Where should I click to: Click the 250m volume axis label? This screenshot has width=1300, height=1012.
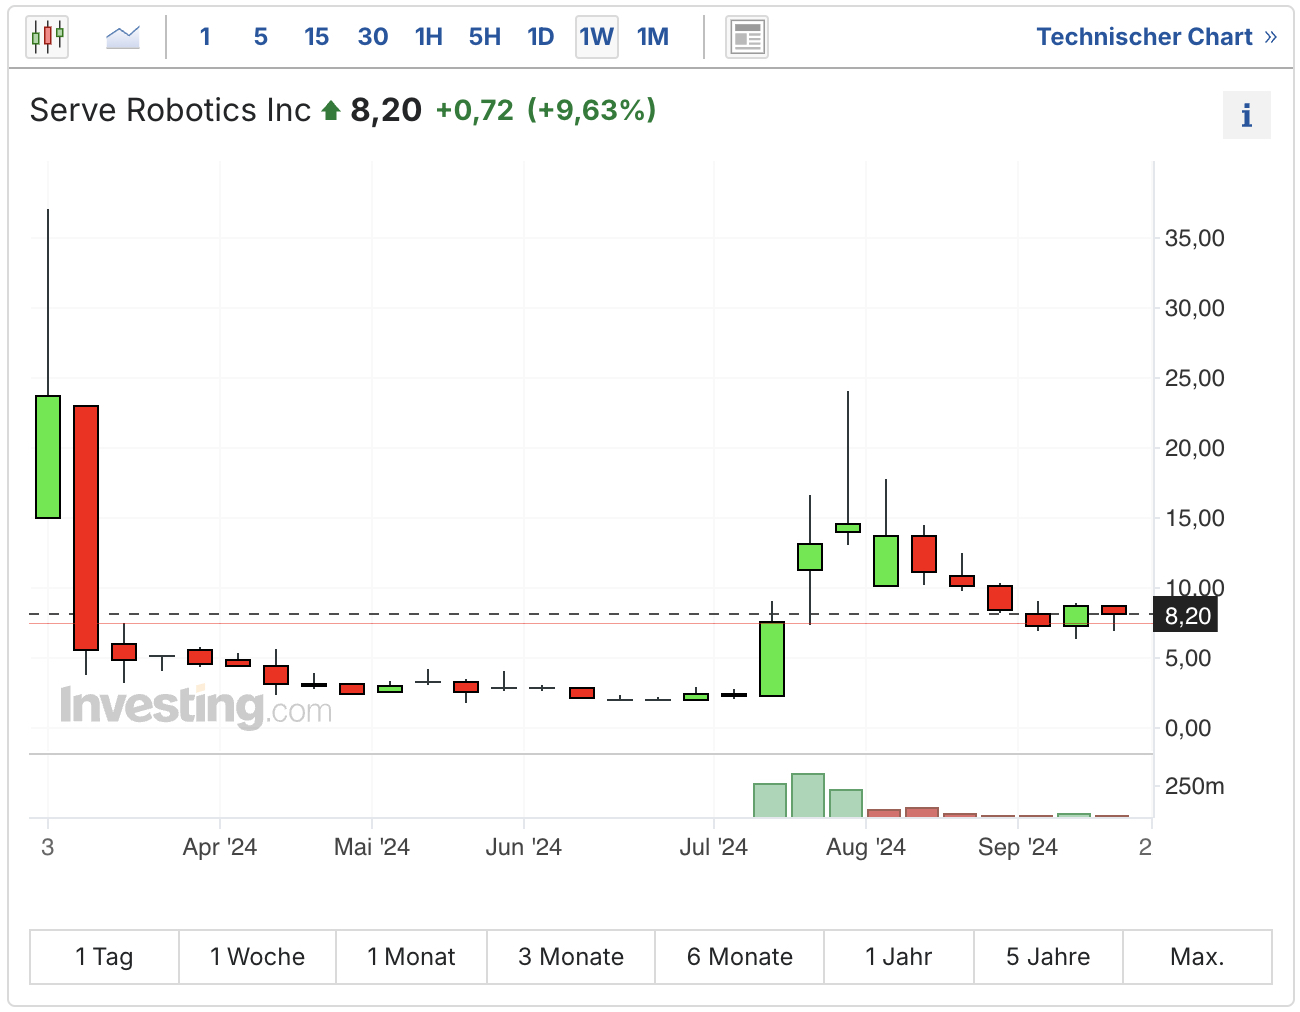click(x=1195, y=786)
